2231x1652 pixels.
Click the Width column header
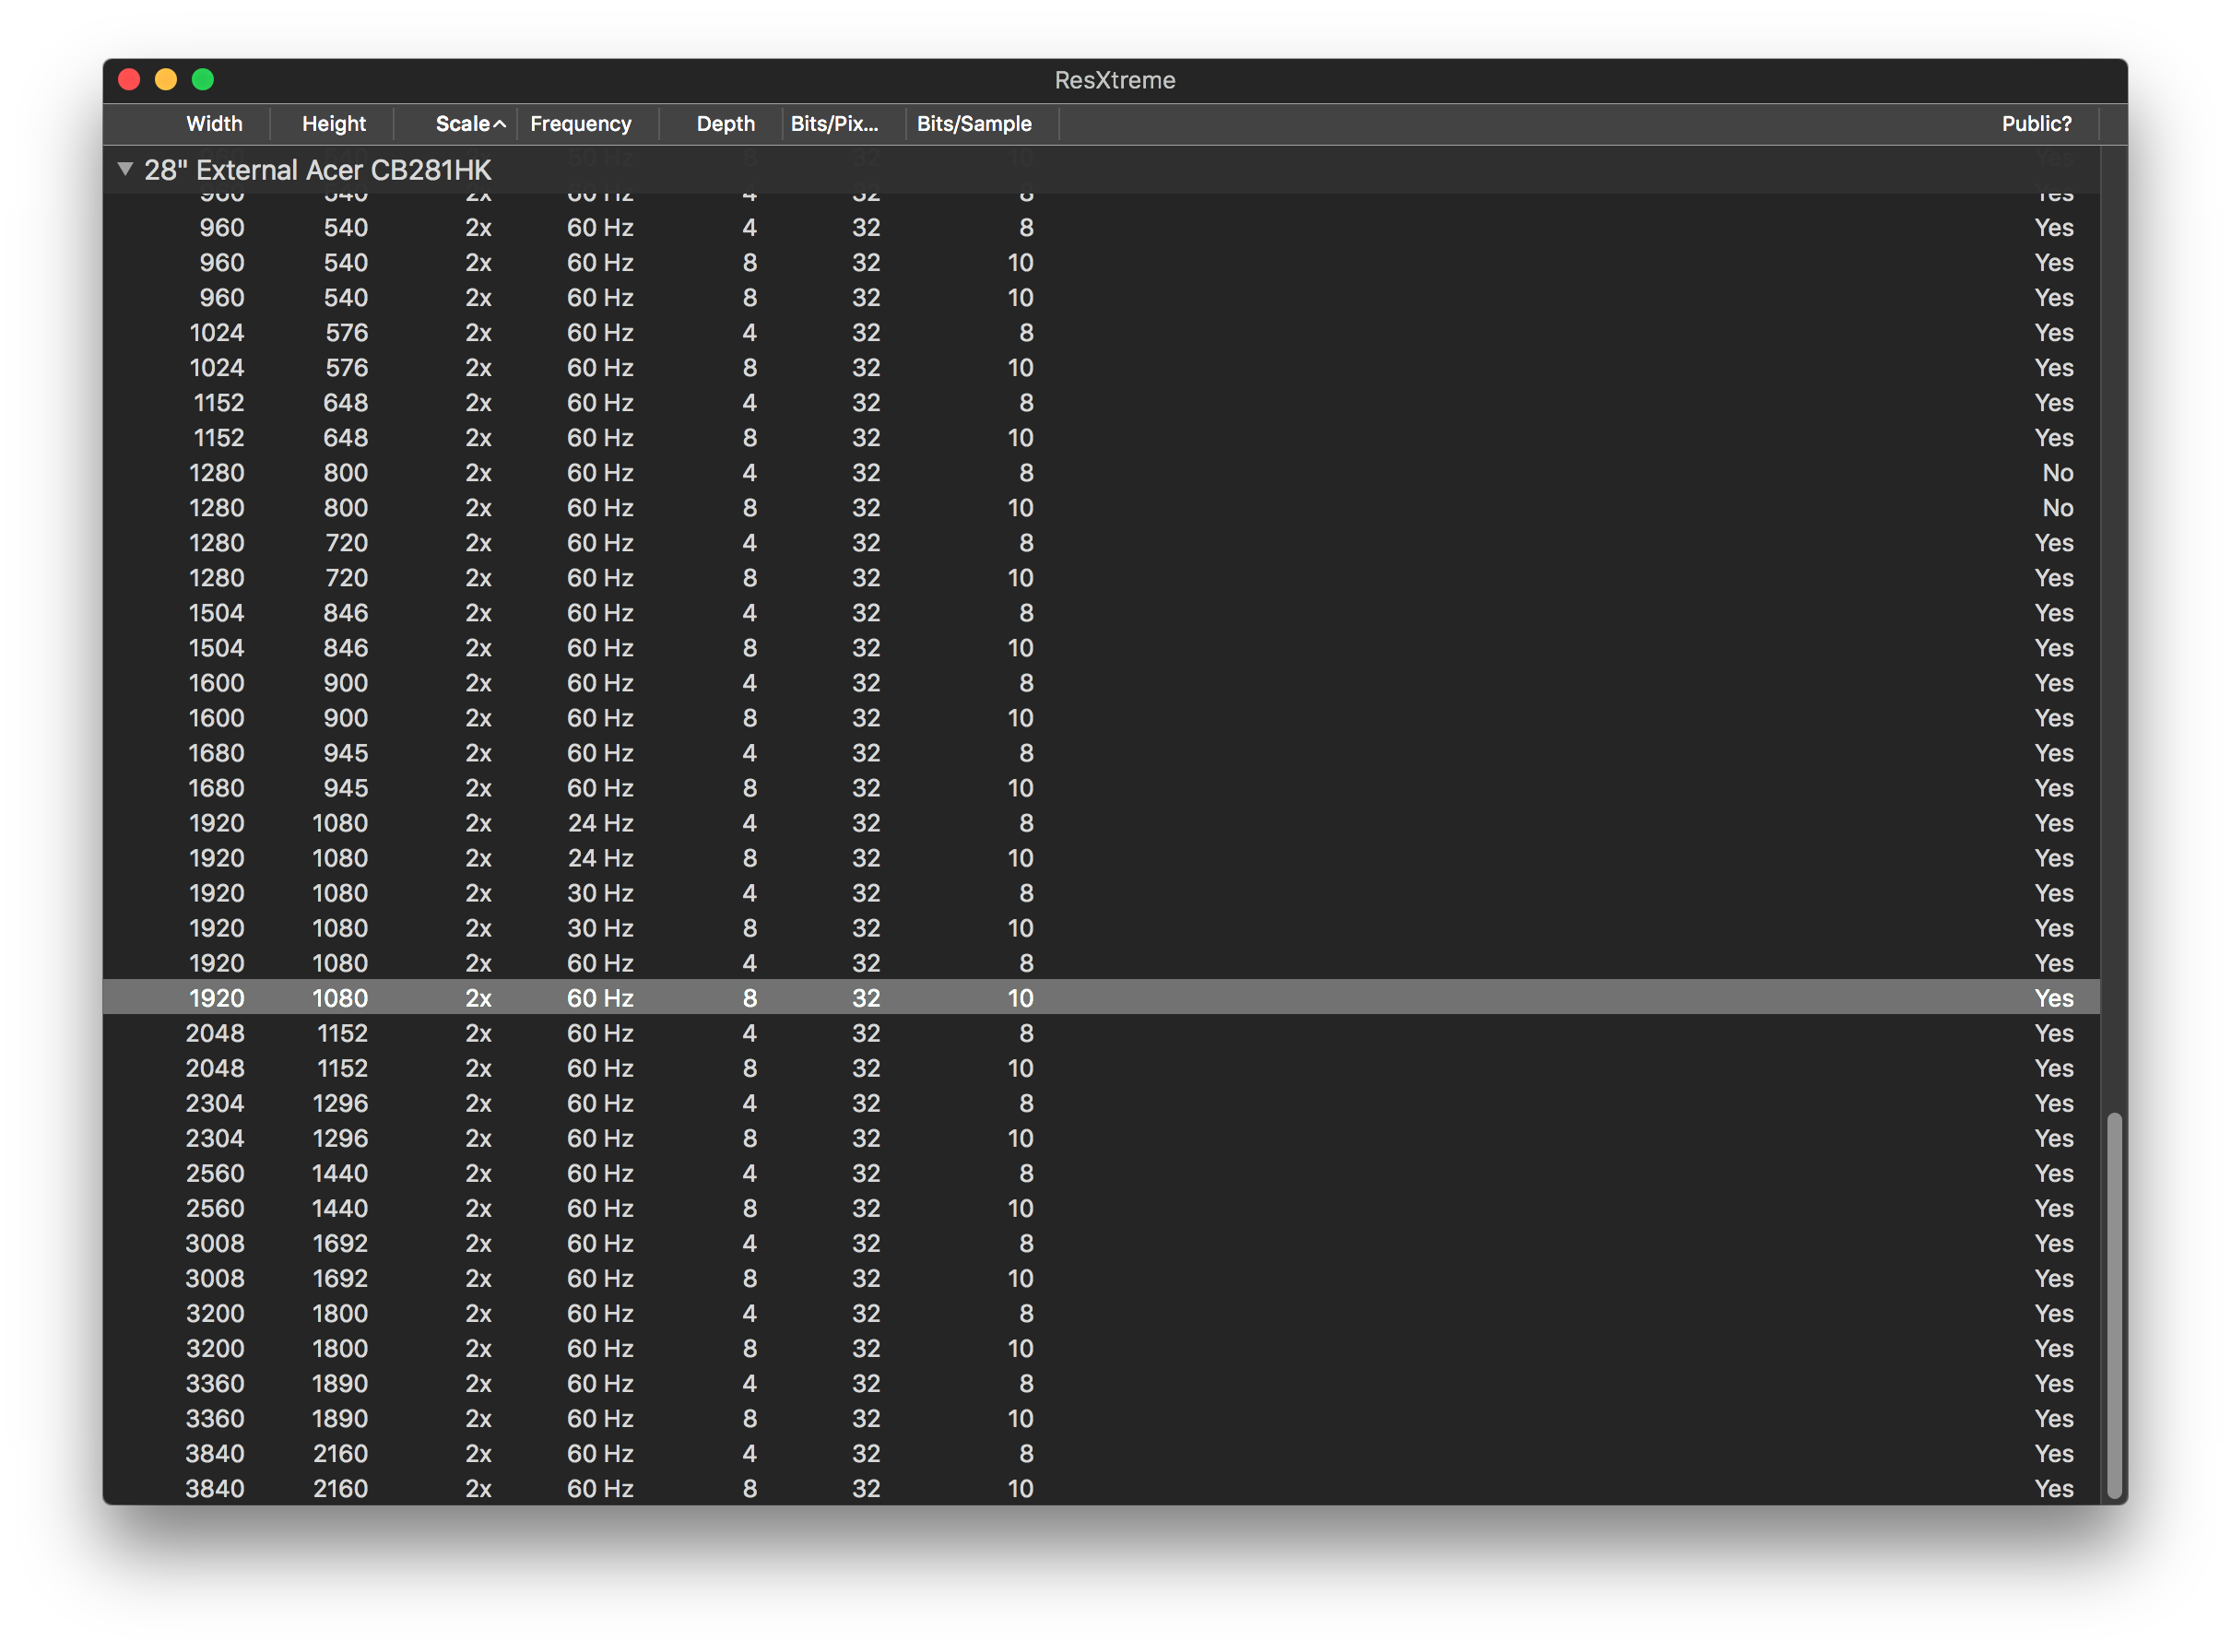(x=214, y=124)
